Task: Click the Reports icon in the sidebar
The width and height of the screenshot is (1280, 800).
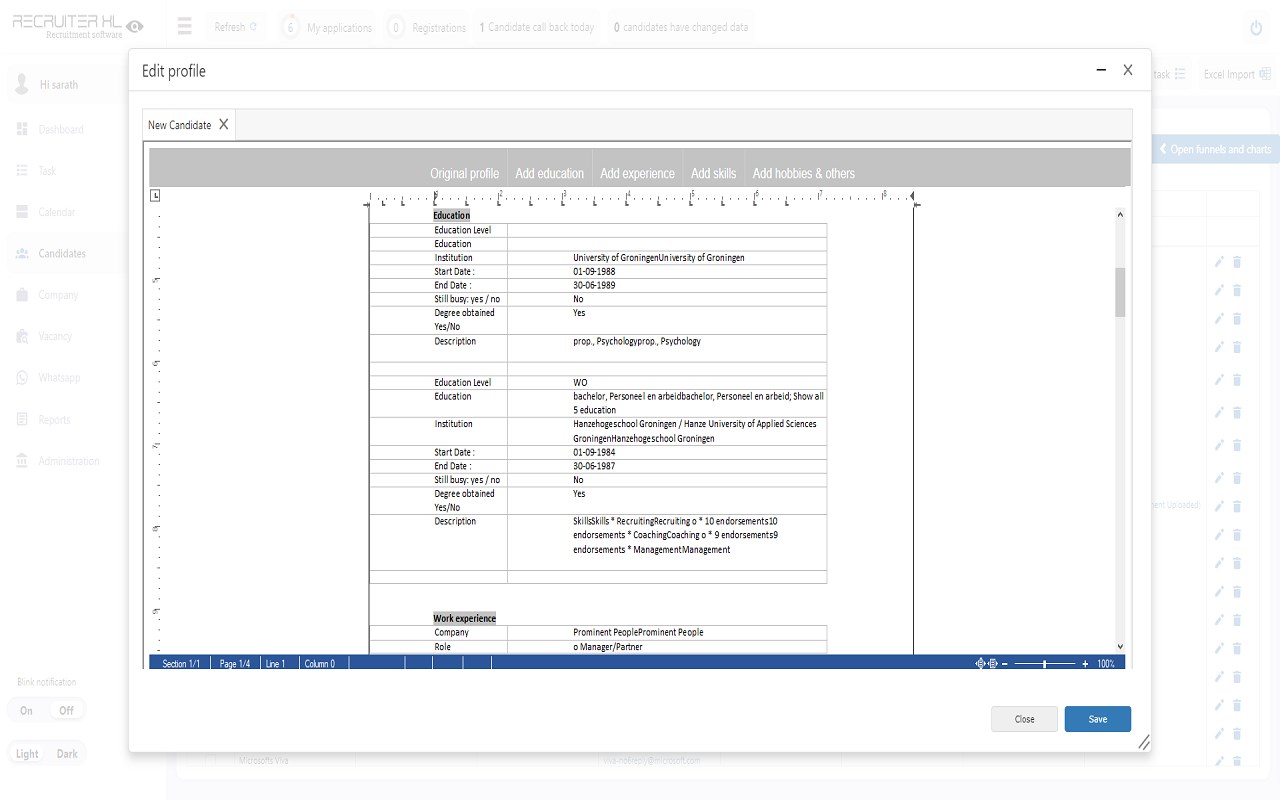Action: pyautogui.click(x=22, y=419)
